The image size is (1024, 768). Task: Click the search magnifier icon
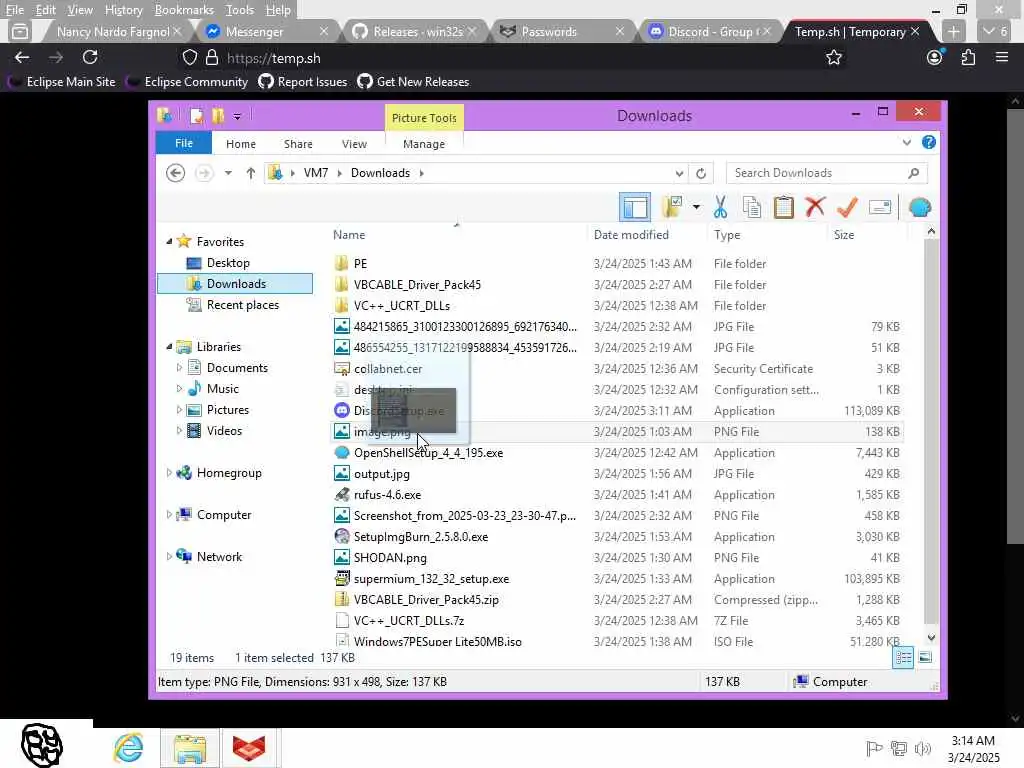pos(914,173)
